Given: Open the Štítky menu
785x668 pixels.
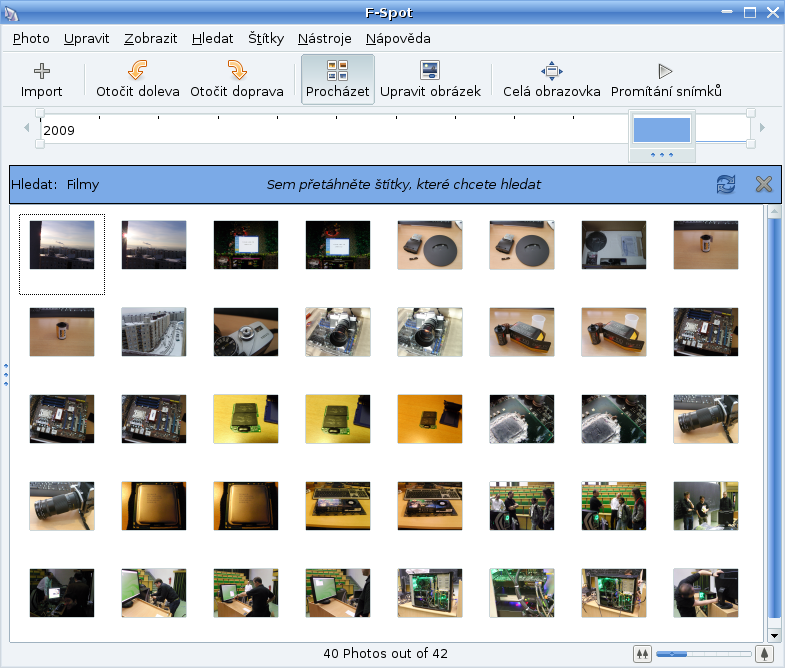Looking at the screenshot, I should click(266, 39).
